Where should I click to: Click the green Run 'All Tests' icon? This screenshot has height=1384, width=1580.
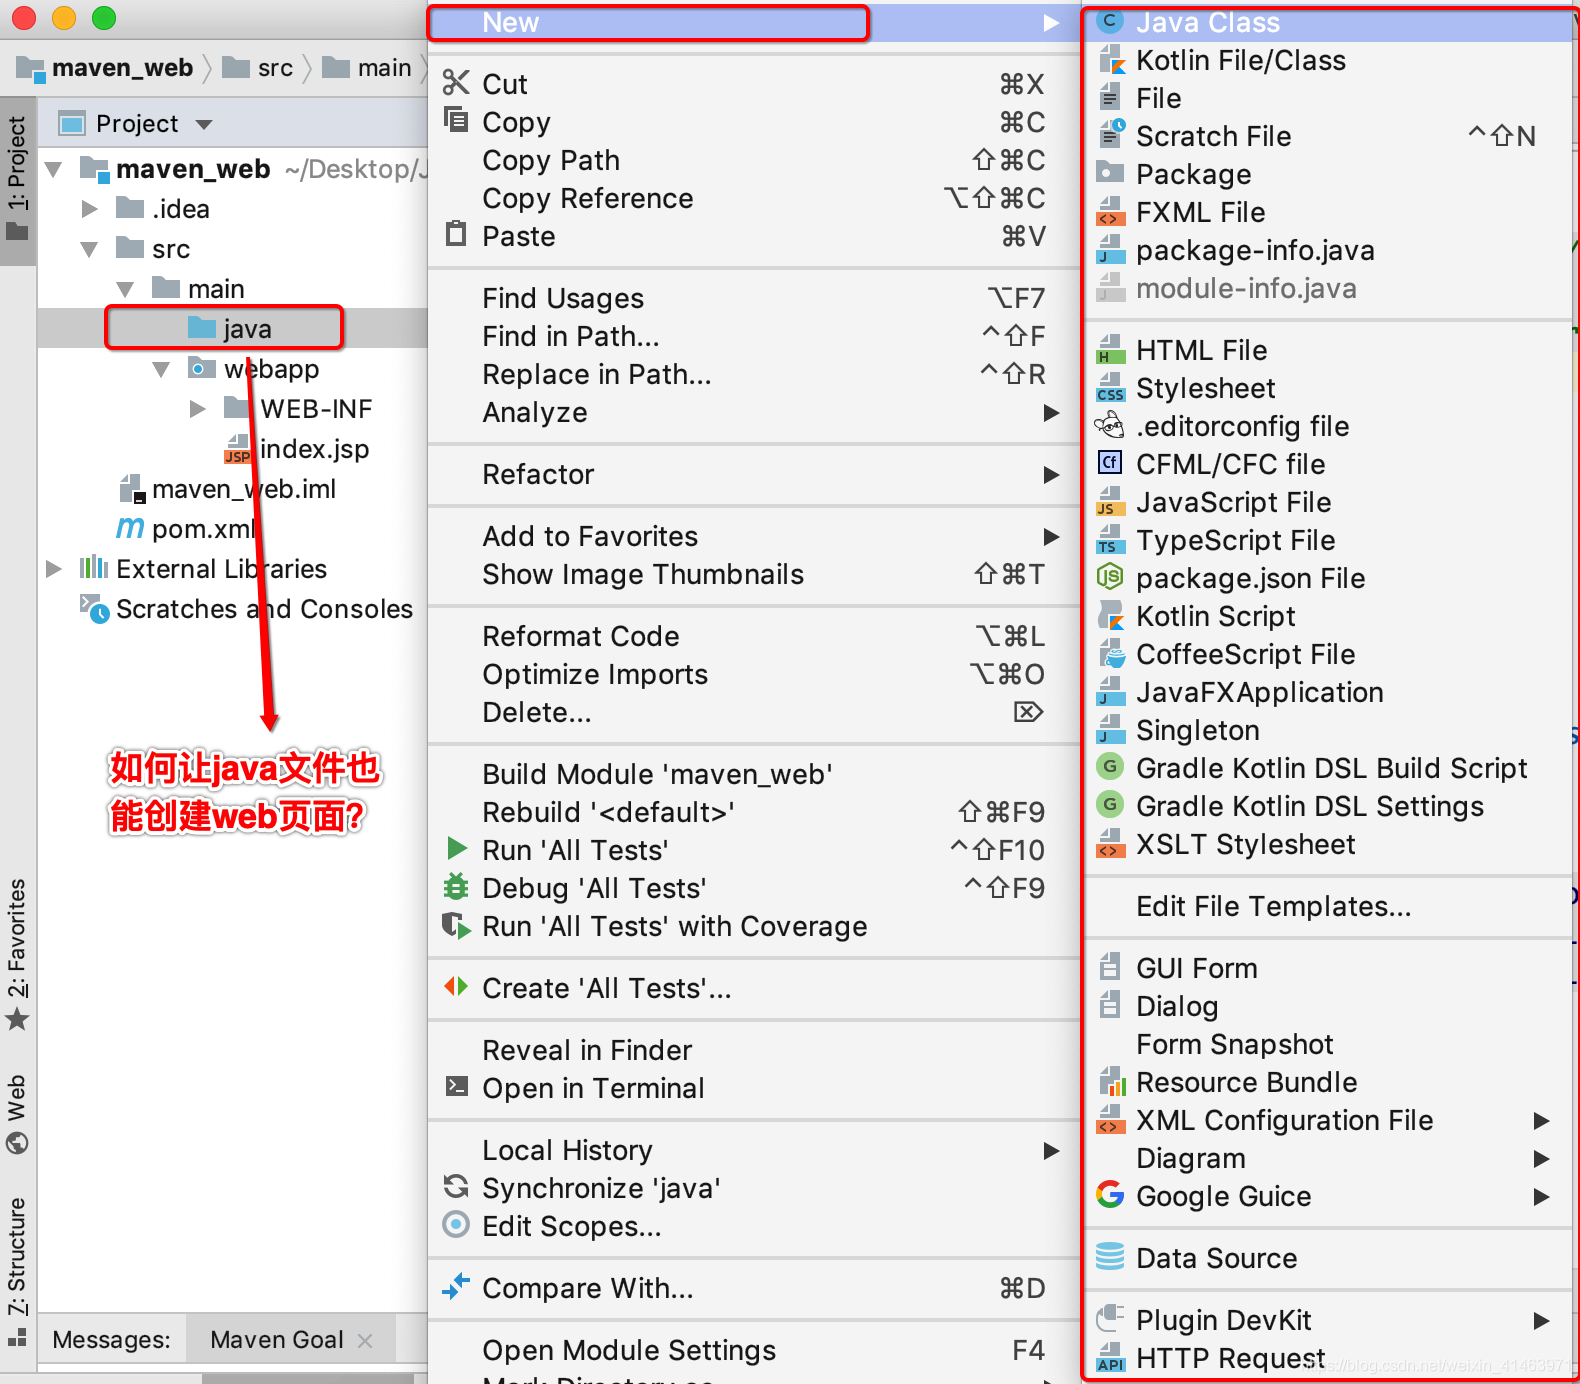[457, 849]
